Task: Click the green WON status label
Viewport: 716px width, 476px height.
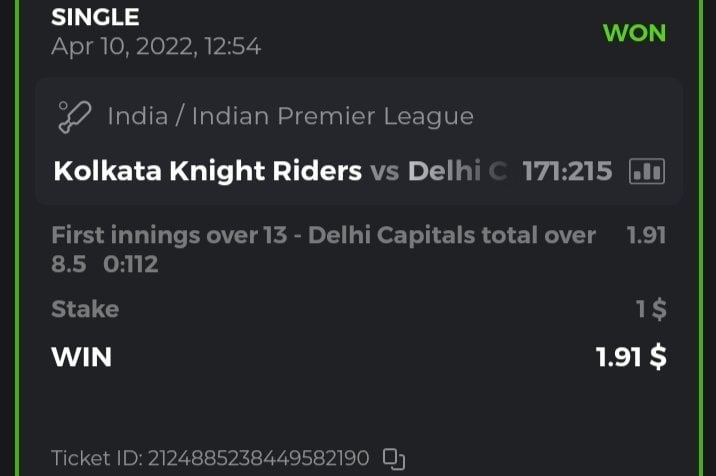Action: coord(634,33)
